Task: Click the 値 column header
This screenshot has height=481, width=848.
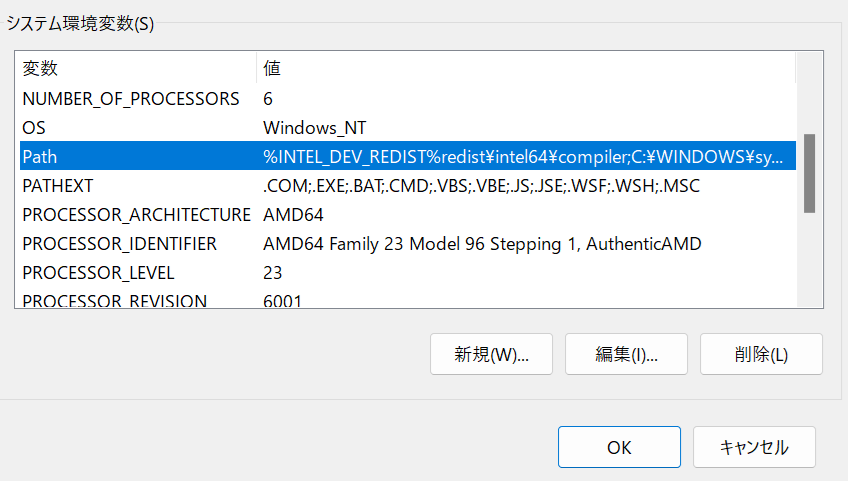Action: (x=526, y=68)
